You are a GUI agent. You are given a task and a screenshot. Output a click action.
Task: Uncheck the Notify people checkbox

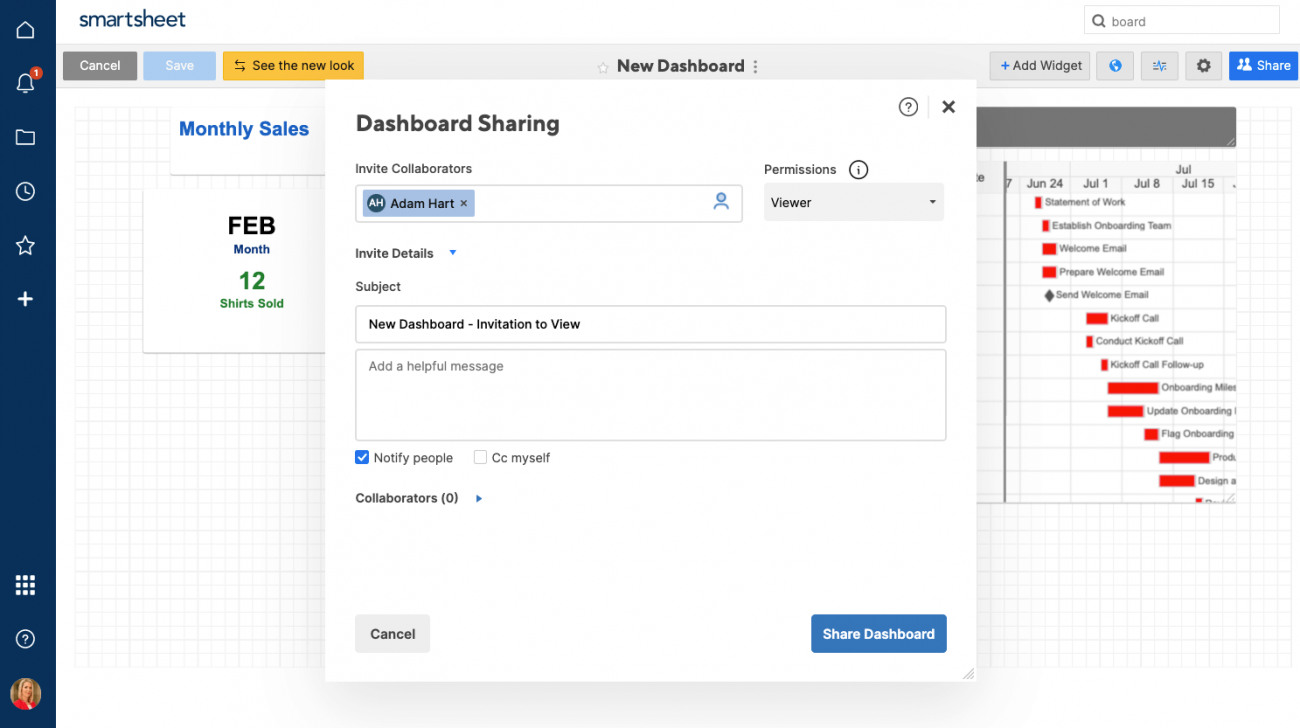361,457
